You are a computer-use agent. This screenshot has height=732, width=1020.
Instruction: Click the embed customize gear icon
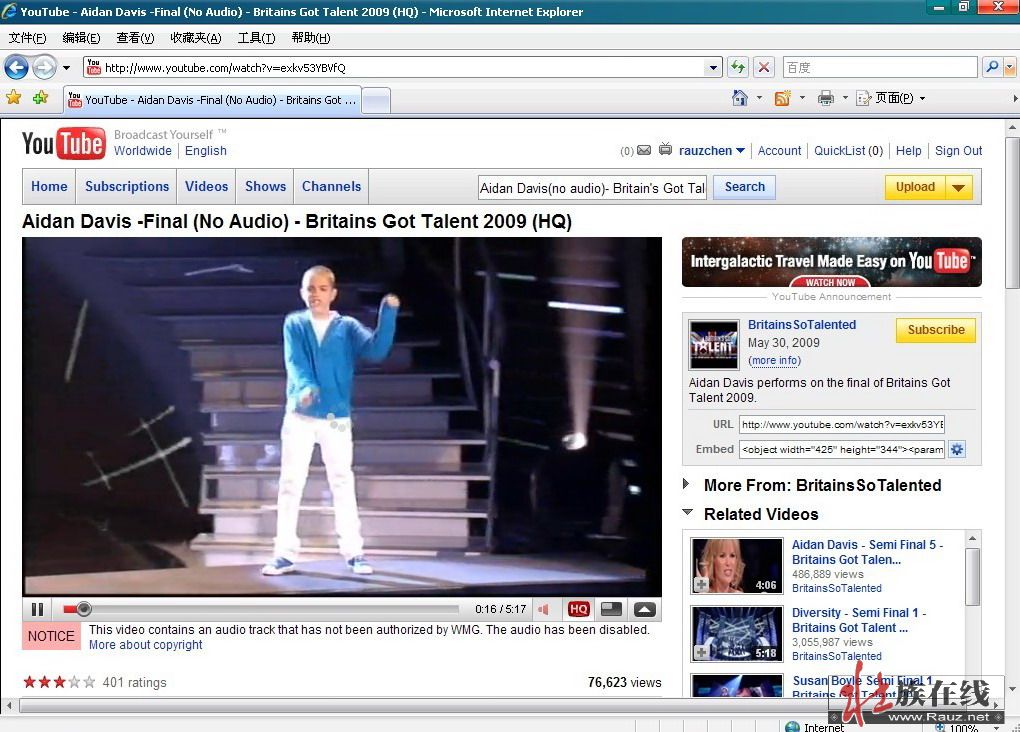[x=957, y=449]
